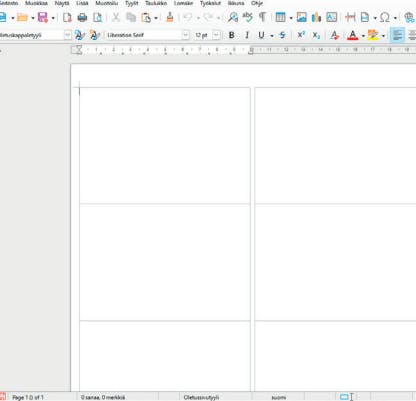Click the Insert chart icon
The height and width of the screenshot is (401, 416).
click(x=316, y=17)
